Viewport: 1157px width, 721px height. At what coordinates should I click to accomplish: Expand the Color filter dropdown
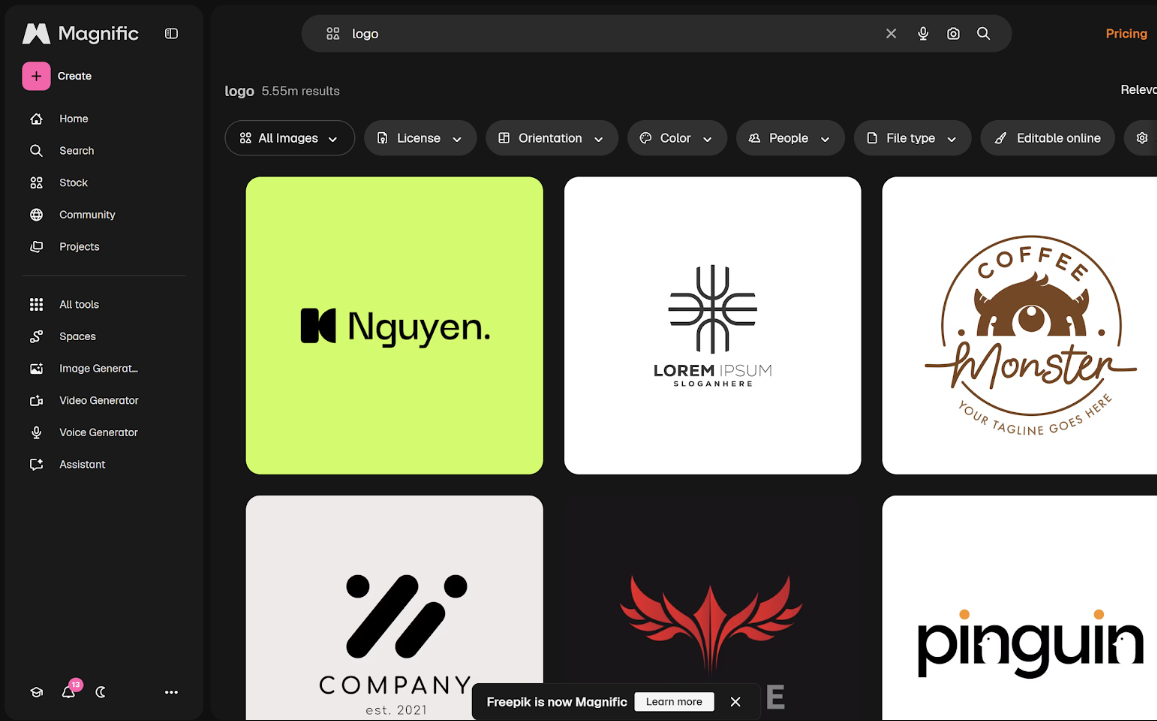tap(677, 138)
